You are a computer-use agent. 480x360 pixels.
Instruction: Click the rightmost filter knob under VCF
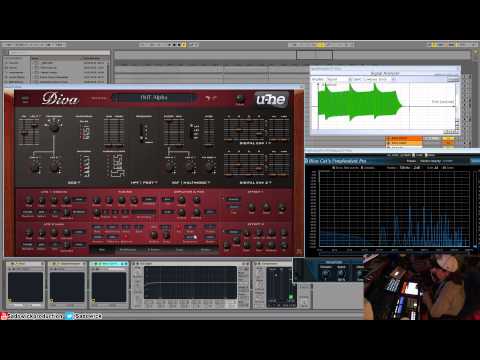point(210,166)
